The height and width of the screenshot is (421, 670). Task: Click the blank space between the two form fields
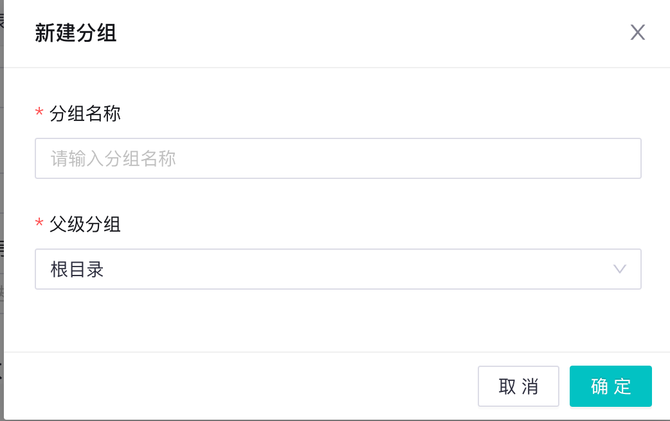pos(337,196)
